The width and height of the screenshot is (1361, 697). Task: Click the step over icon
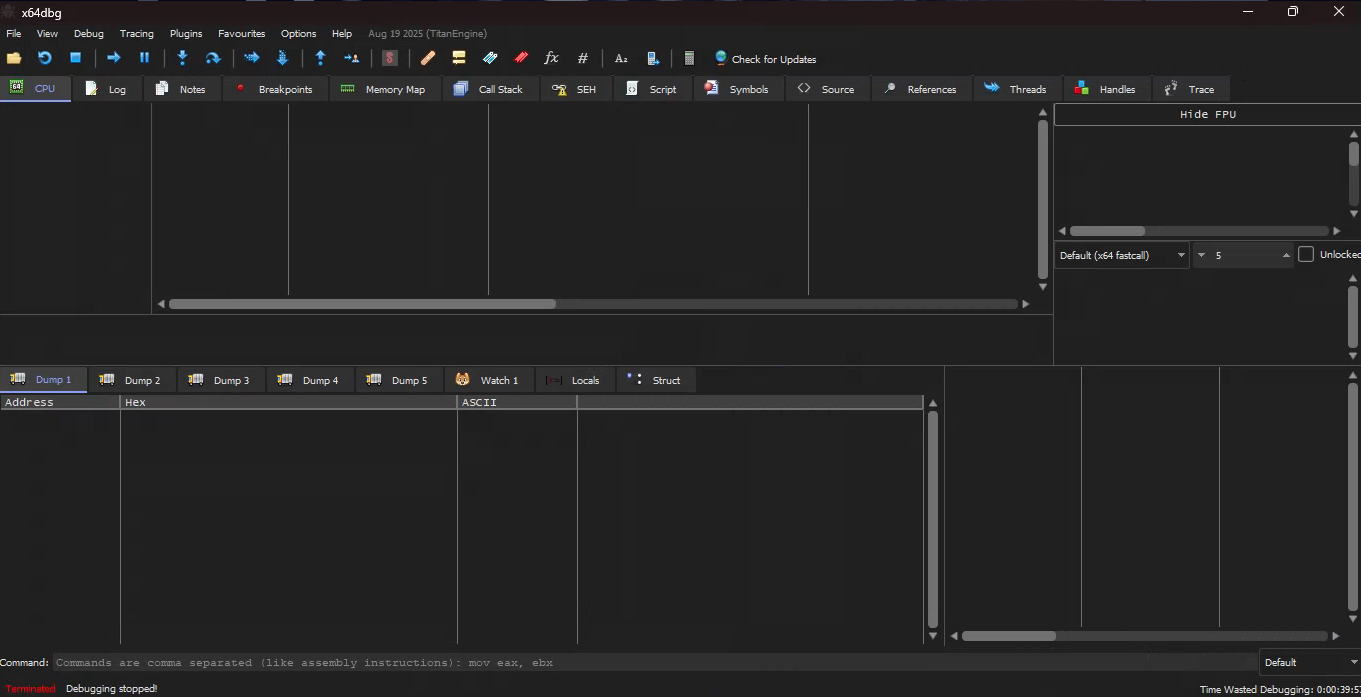[x=212, y=58]
